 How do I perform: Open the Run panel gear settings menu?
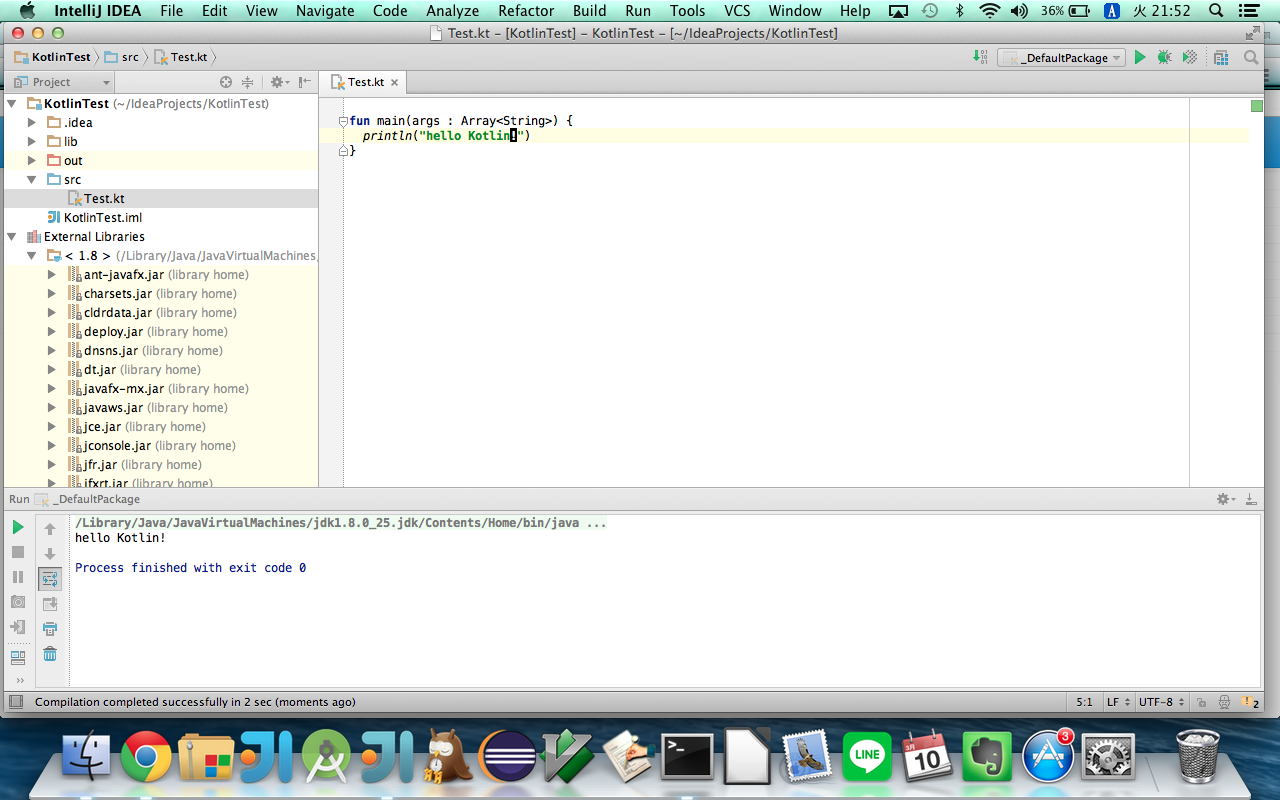pos(1225,499)
